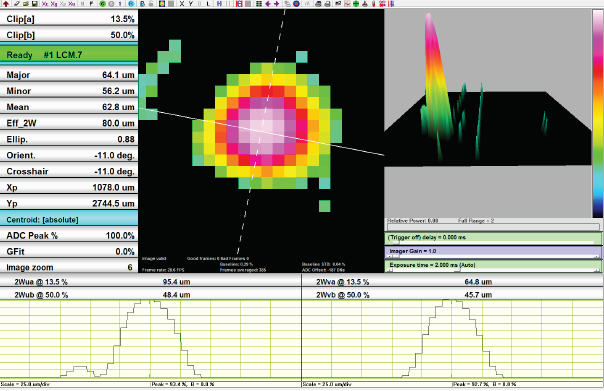
Task: Click the teal padlock toolbar icon
Action: pos(142,4)
